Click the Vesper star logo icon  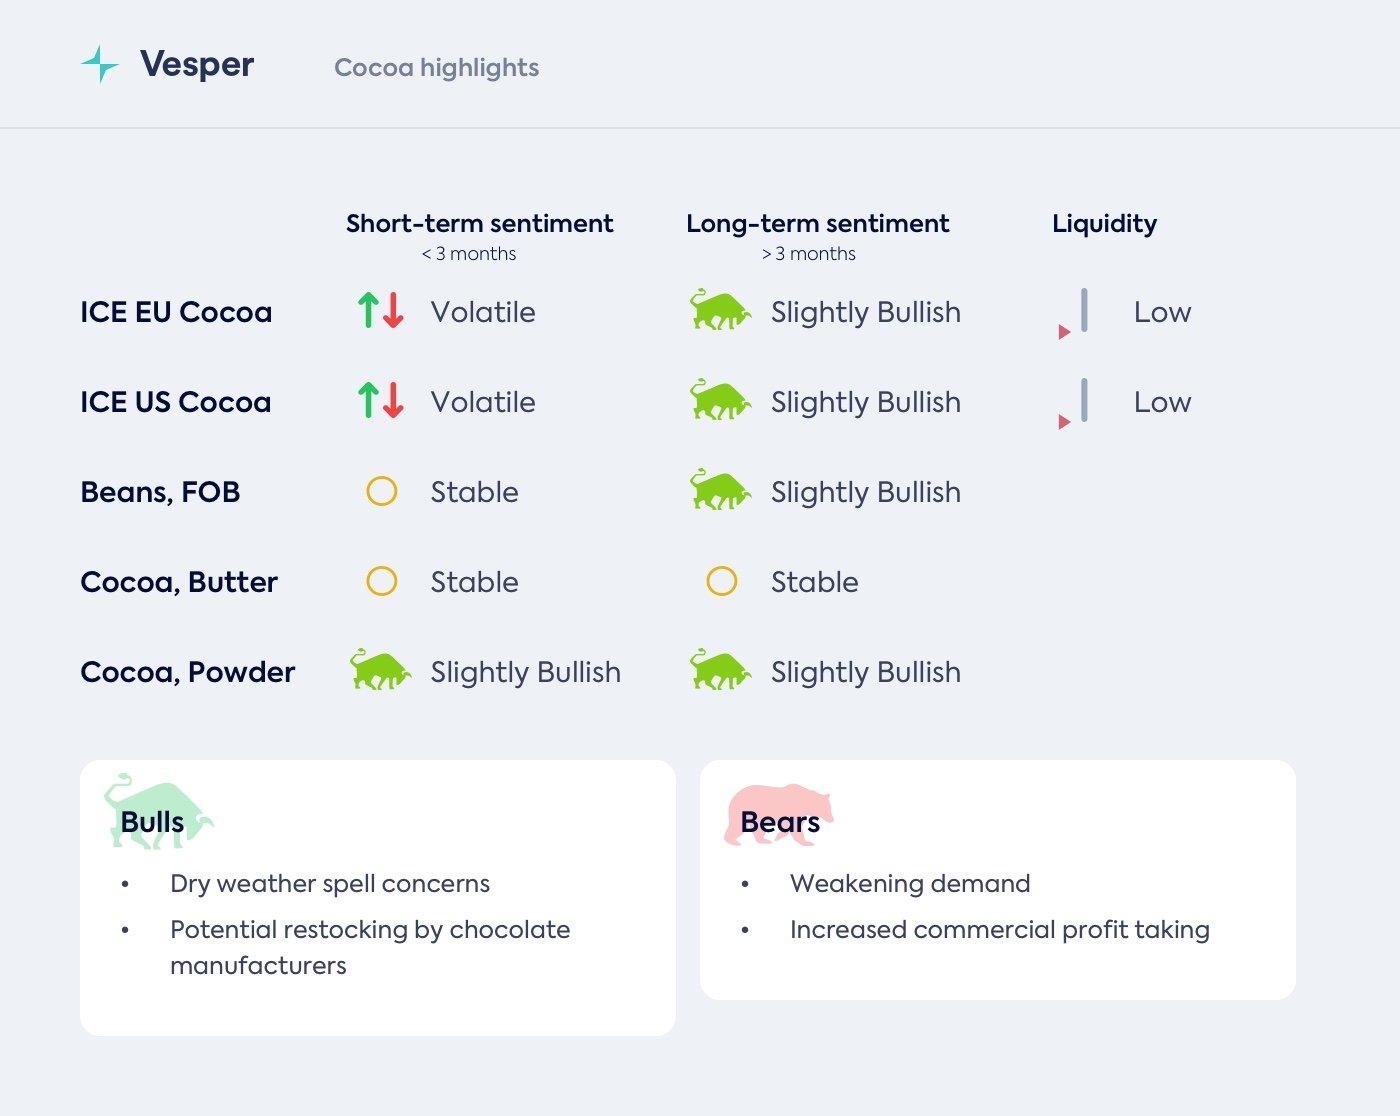[100, 64]
